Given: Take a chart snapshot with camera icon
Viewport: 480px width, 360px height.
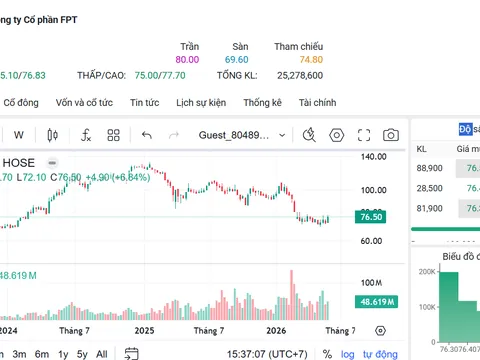Looking at the screenshot, I should point(391,135).
